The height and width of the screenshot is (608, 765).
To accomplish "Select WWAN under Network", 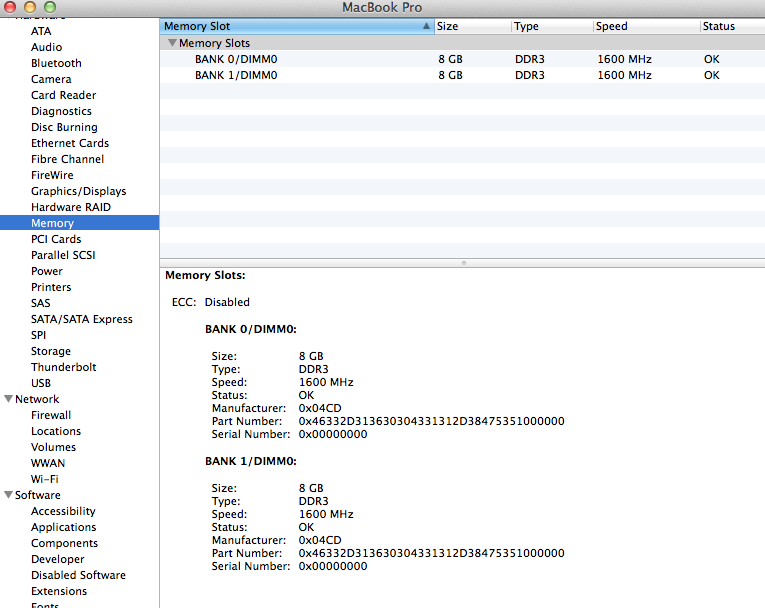I will [x=48, y=464].
